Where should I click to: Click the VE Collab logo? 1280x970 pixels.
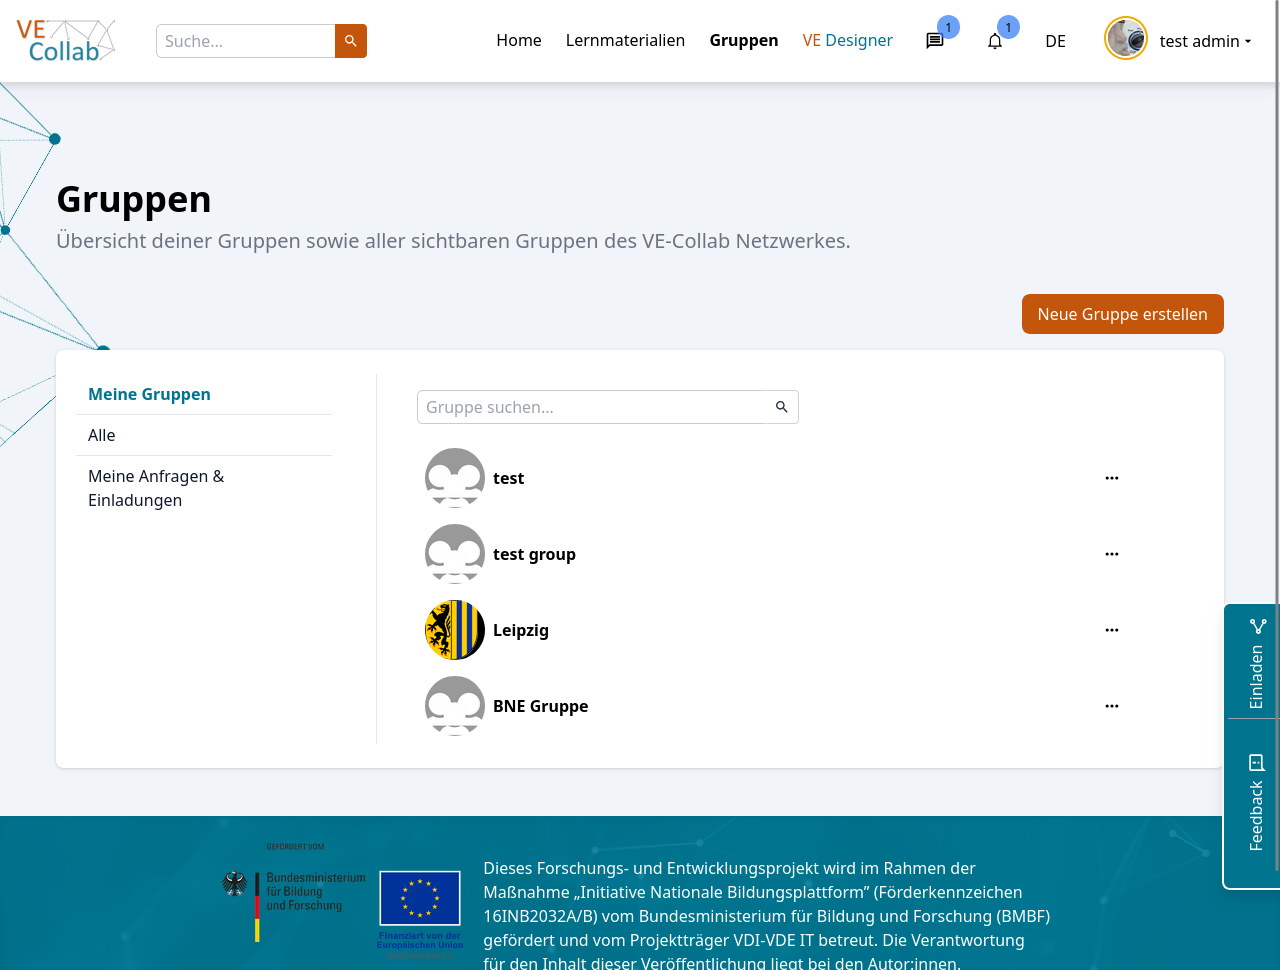[x=66, y=41]
